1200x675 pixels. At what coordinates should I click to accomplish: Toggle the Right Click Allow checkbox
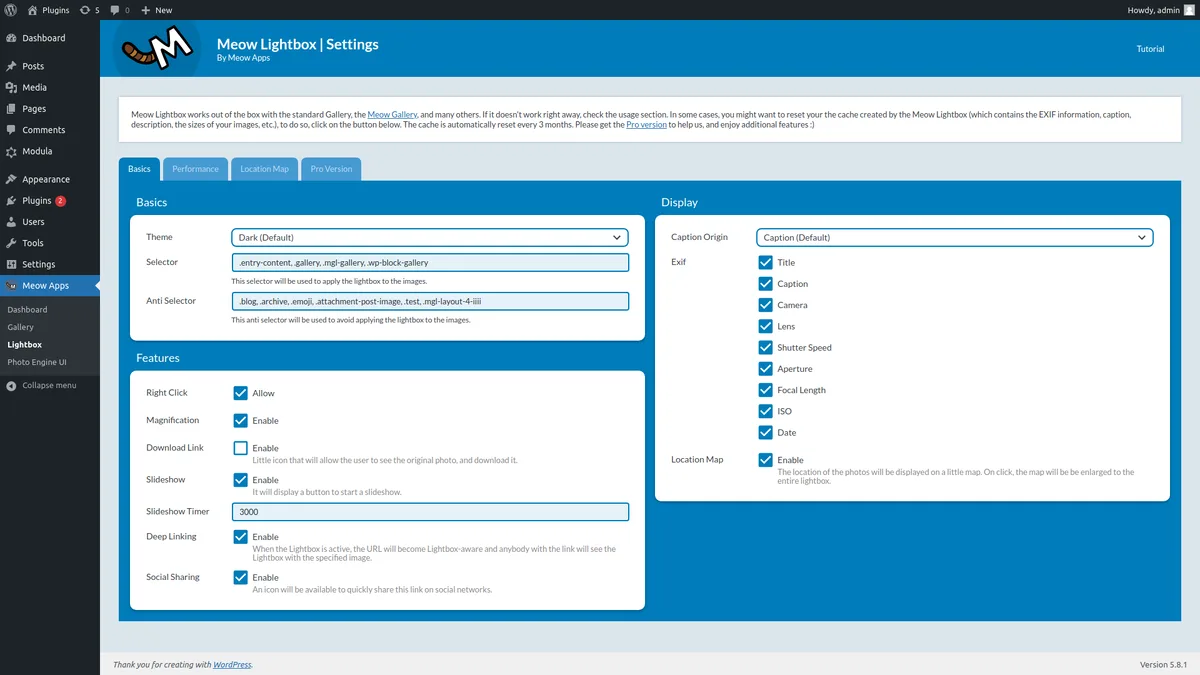coord(240,393)
